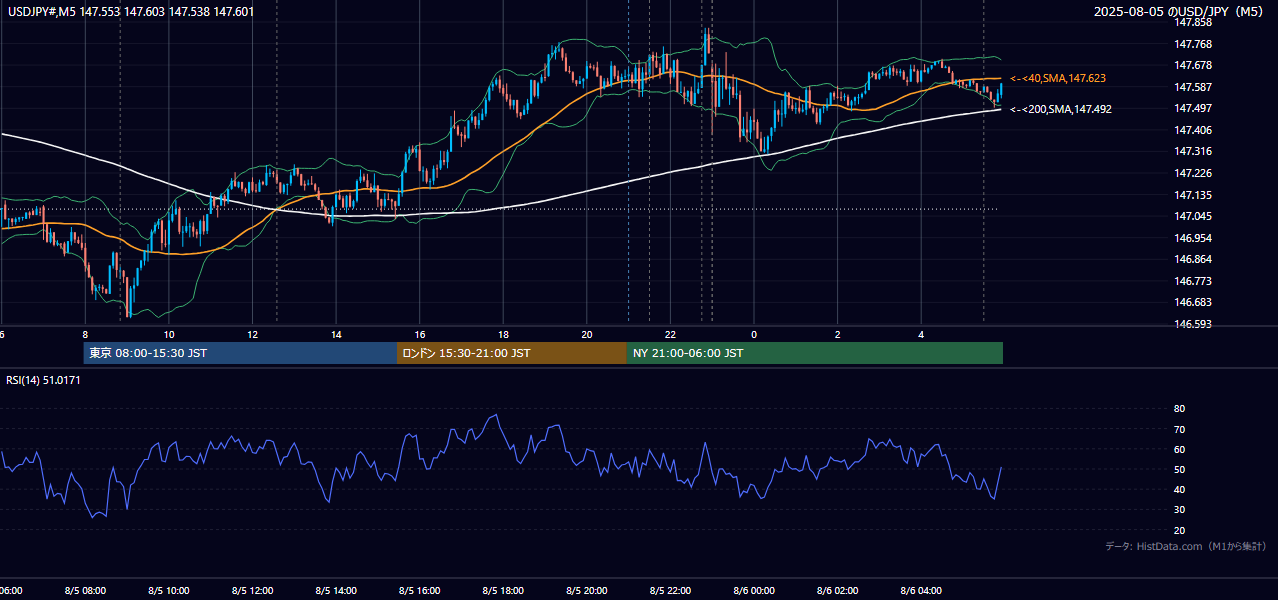Click RSI scale level 30
Image resolution: width=1278 pixels, height=600 pixels.
[x=1179, y=510]
